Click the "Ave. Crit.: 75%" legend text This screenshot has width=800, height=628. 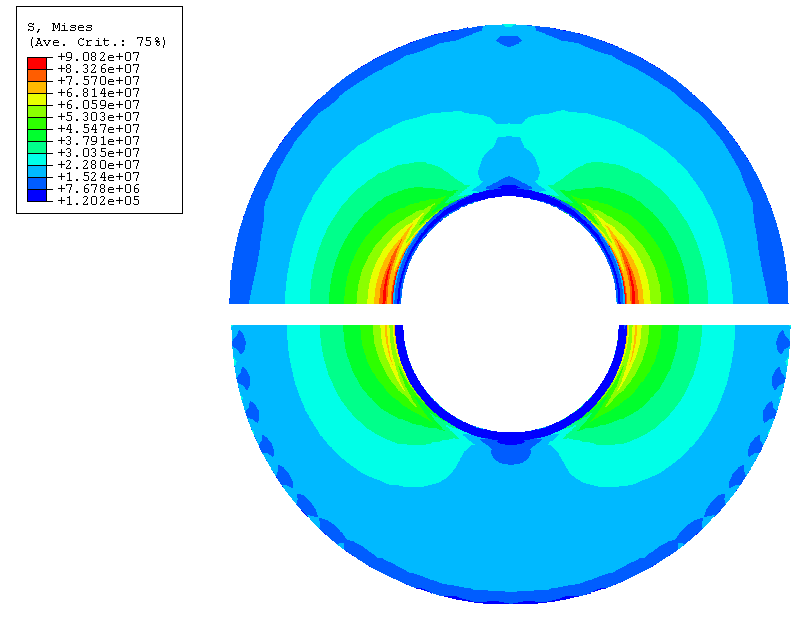(97, 42)
